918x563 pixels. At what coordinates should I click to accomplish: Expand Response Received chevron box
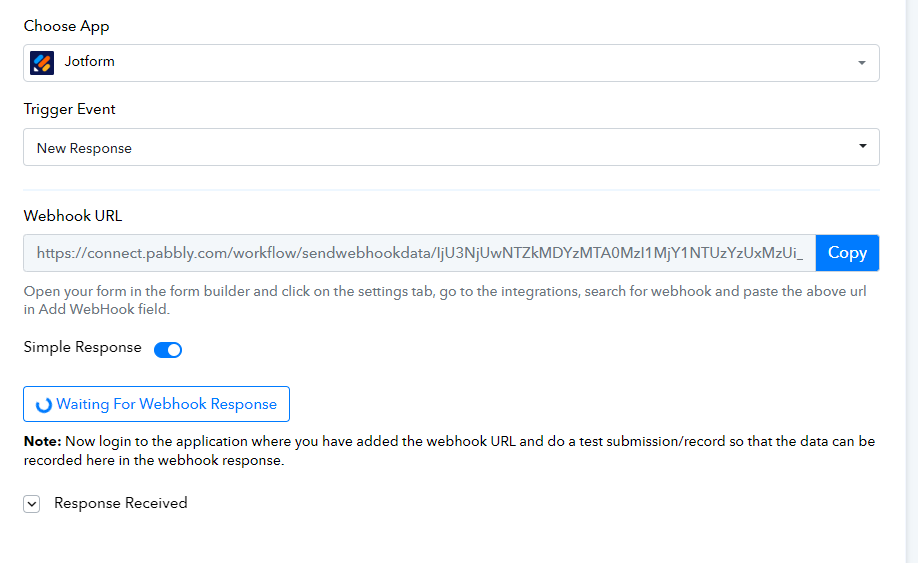[x=32, y=503]
